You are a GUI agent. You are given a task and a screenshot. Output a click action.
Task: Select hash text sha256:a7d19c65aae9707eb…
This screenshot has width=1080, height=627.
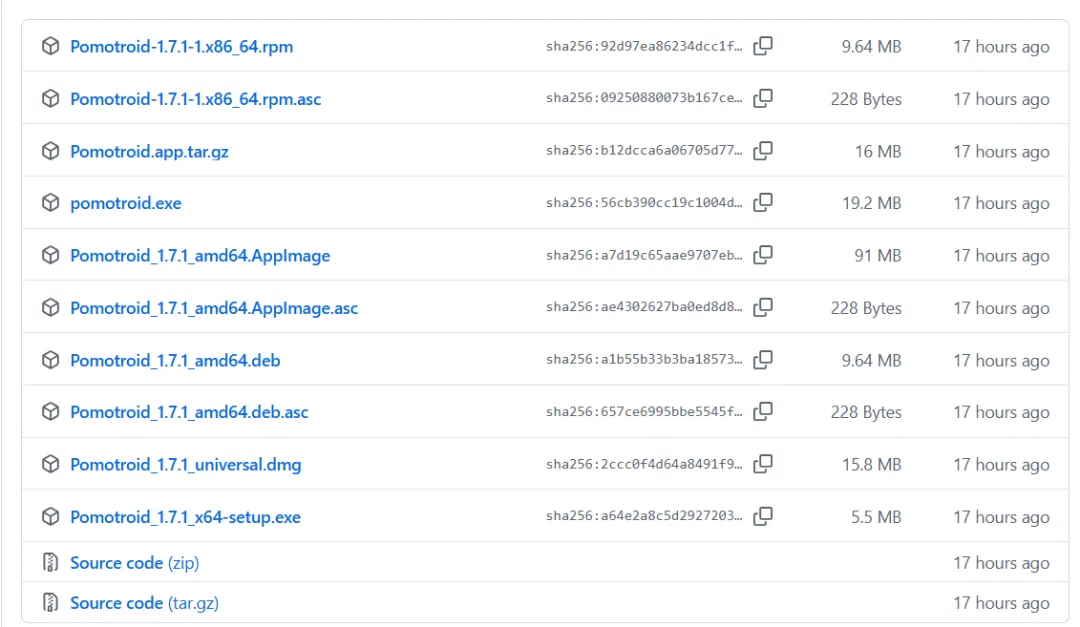coord(644,255)
